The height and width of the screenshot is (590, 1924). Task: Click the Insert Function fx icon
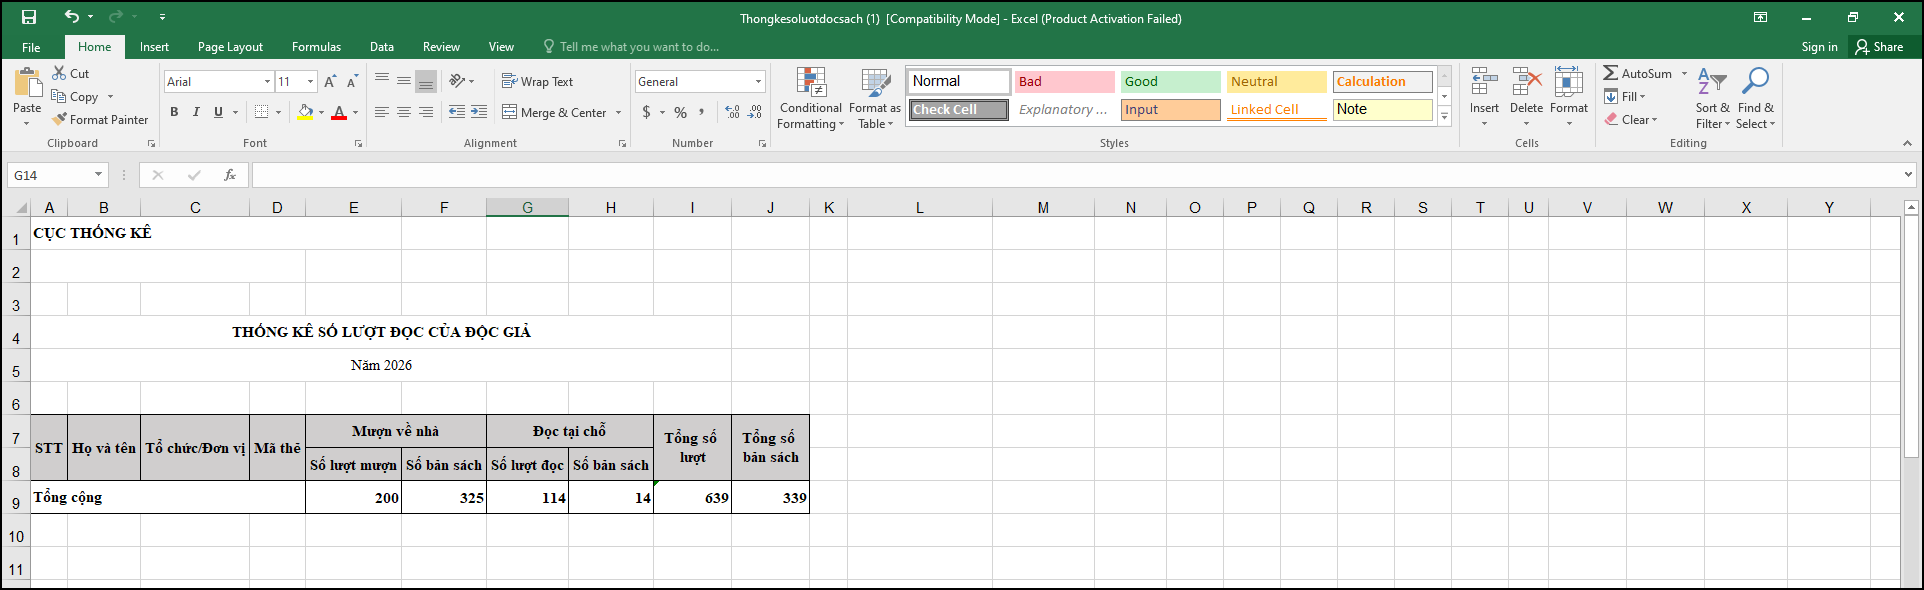[x=230, y=175]
